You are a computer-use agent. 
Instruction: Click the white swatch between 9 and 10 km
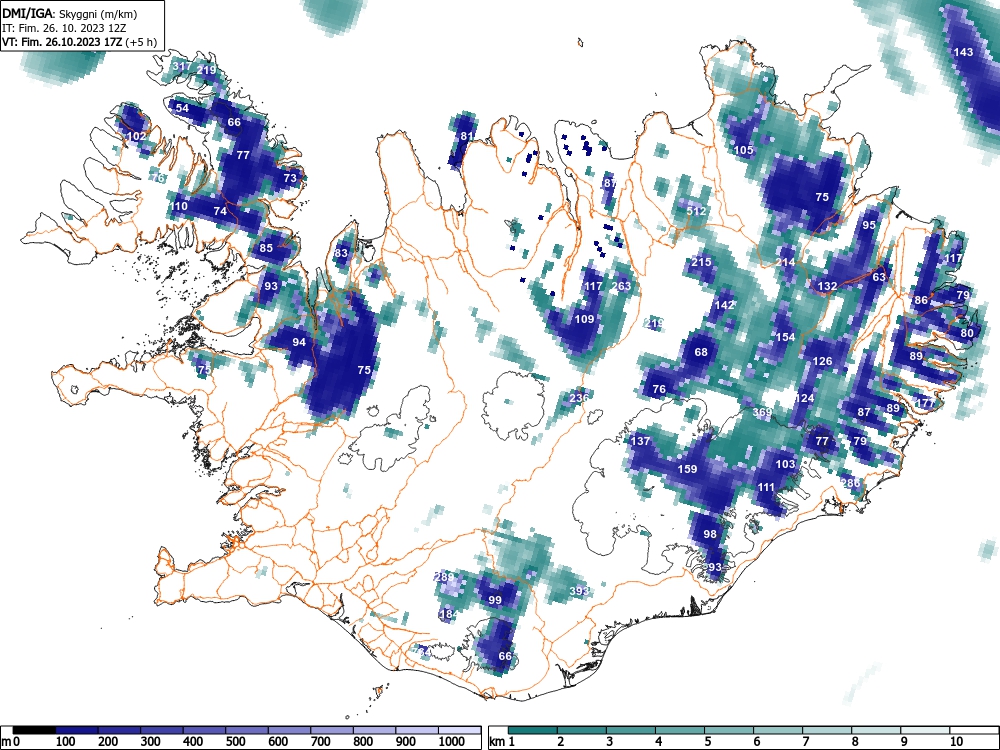[x=925, y=730]
